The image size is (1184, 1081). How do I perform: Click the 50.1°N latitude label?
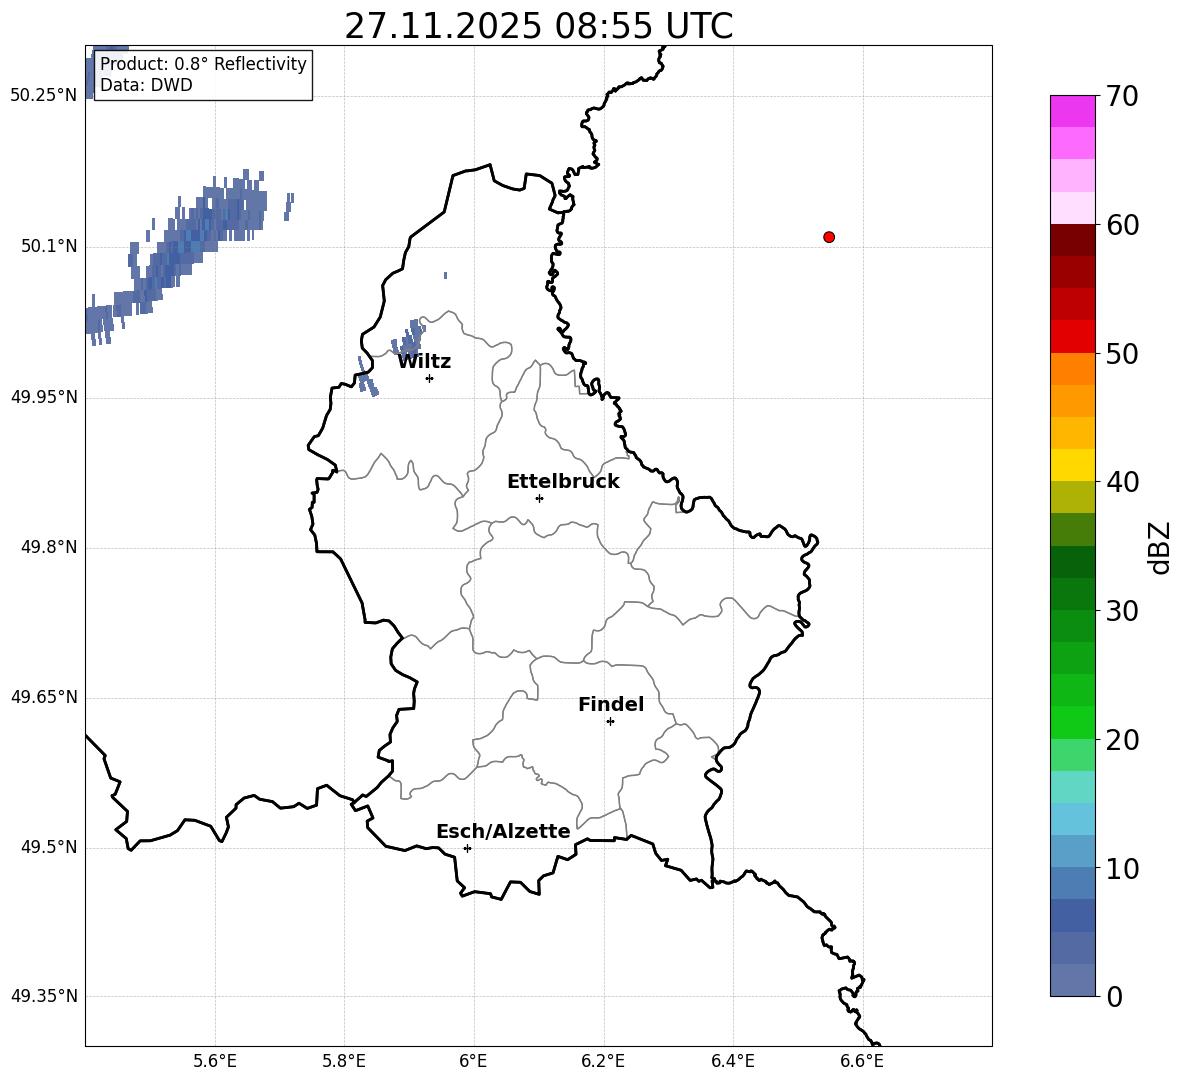[x=49, y=246]
